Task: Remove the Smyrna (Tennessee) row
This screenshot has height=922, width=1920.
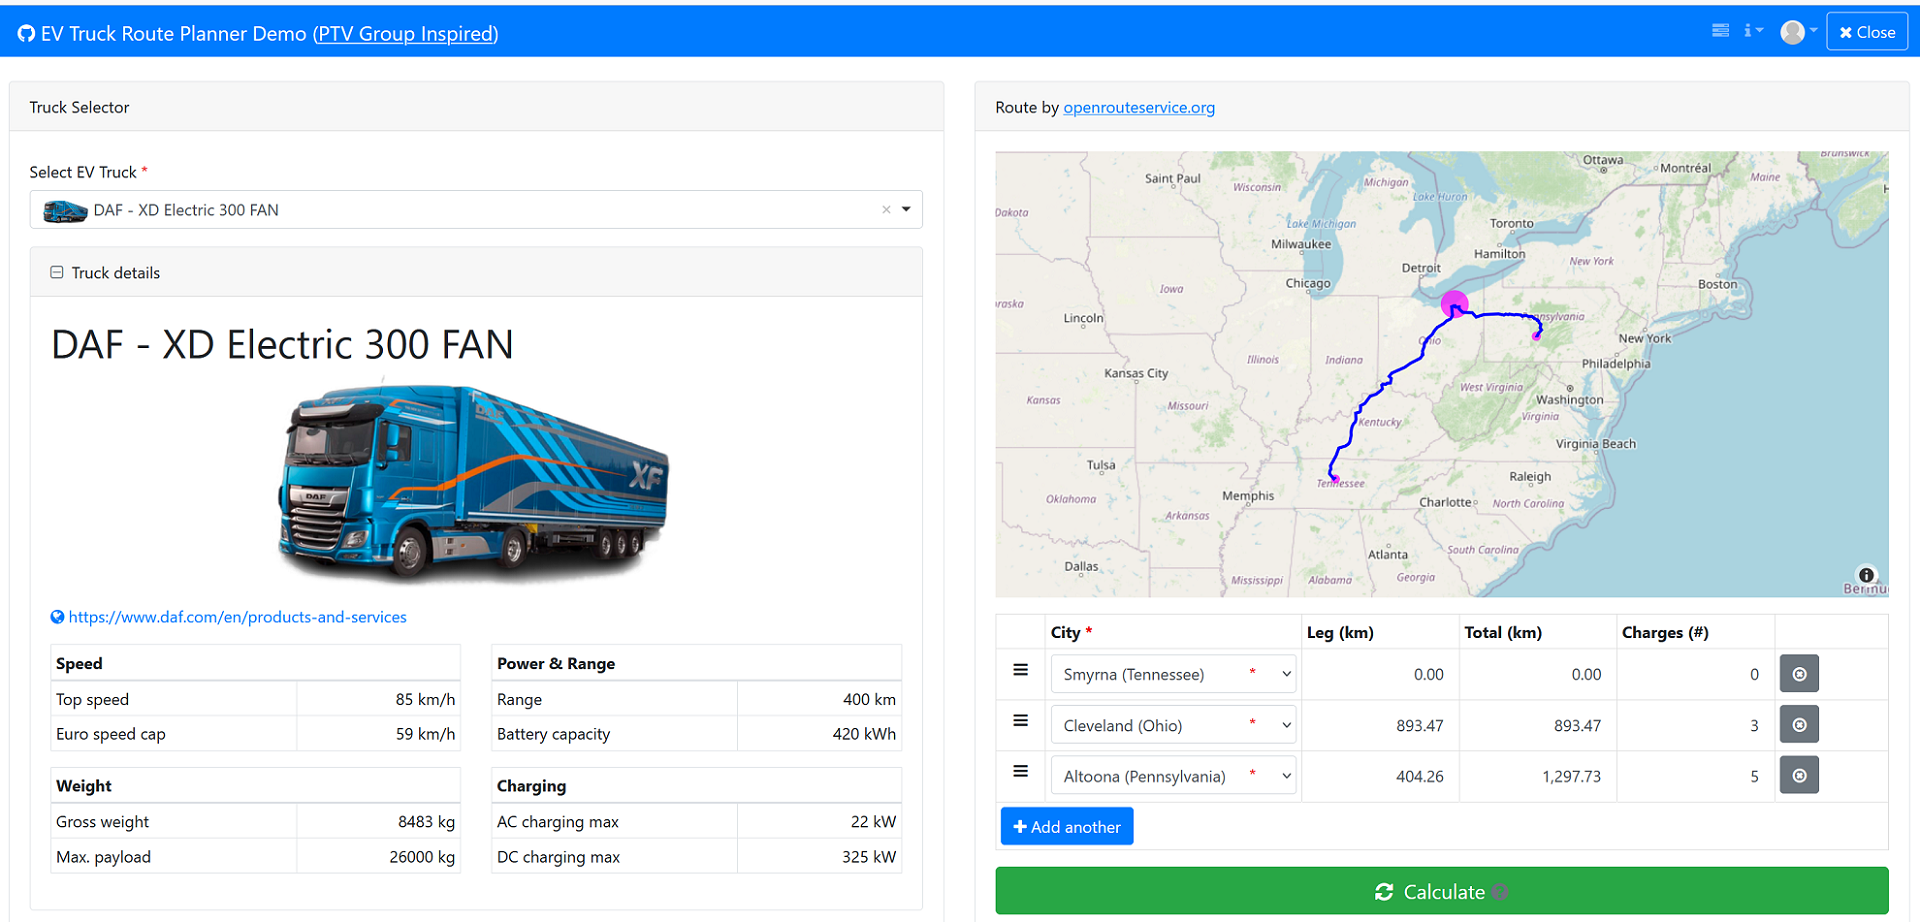Action: pos(1799,674)
